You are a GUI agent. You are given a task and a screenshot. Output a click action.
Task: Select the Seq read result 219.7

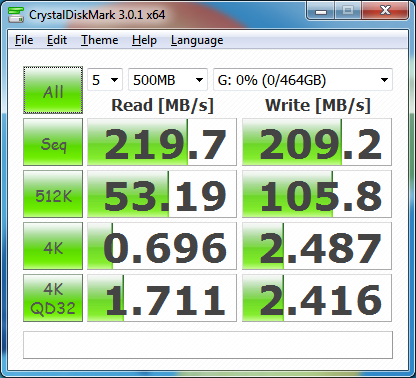pos(162,142)
